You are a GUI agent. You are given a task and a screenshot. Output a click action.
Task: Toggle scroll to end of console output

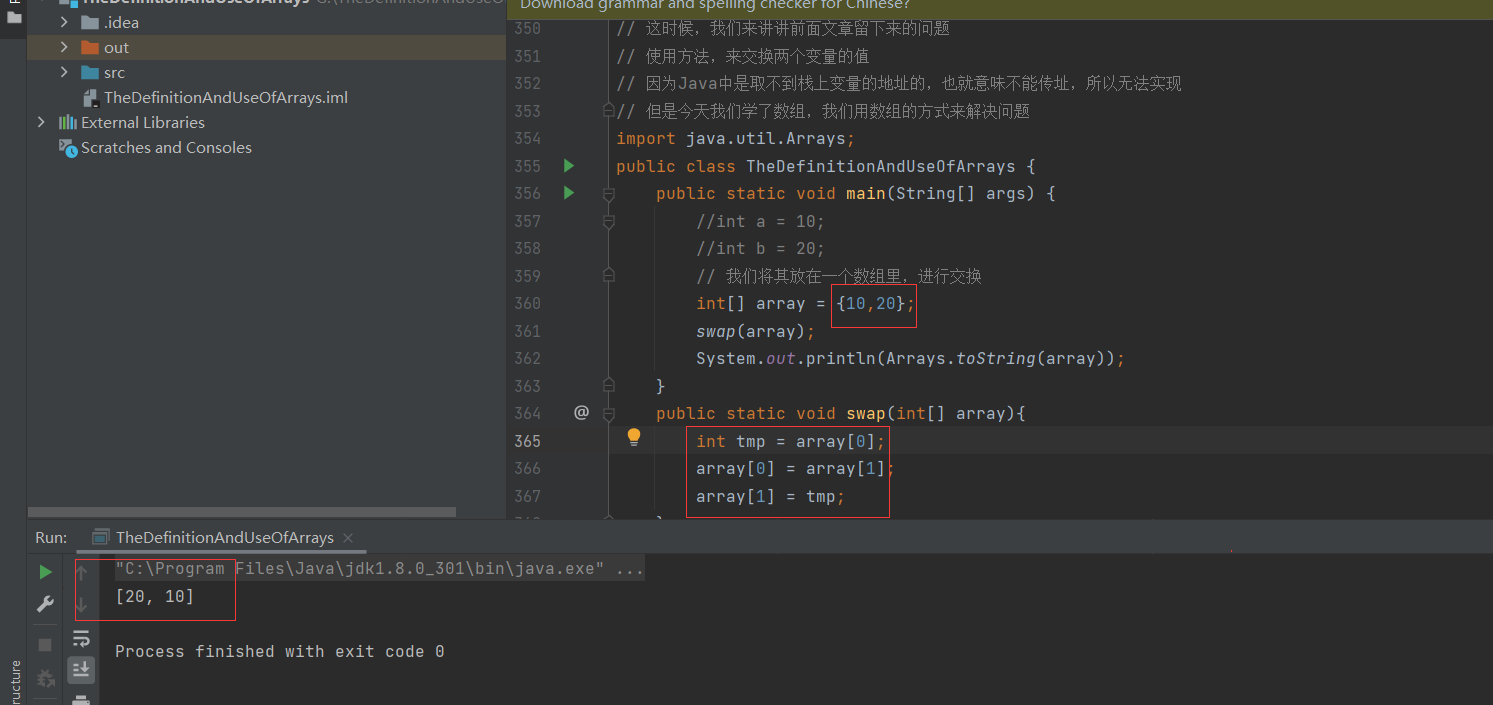[x=82, y=669]
